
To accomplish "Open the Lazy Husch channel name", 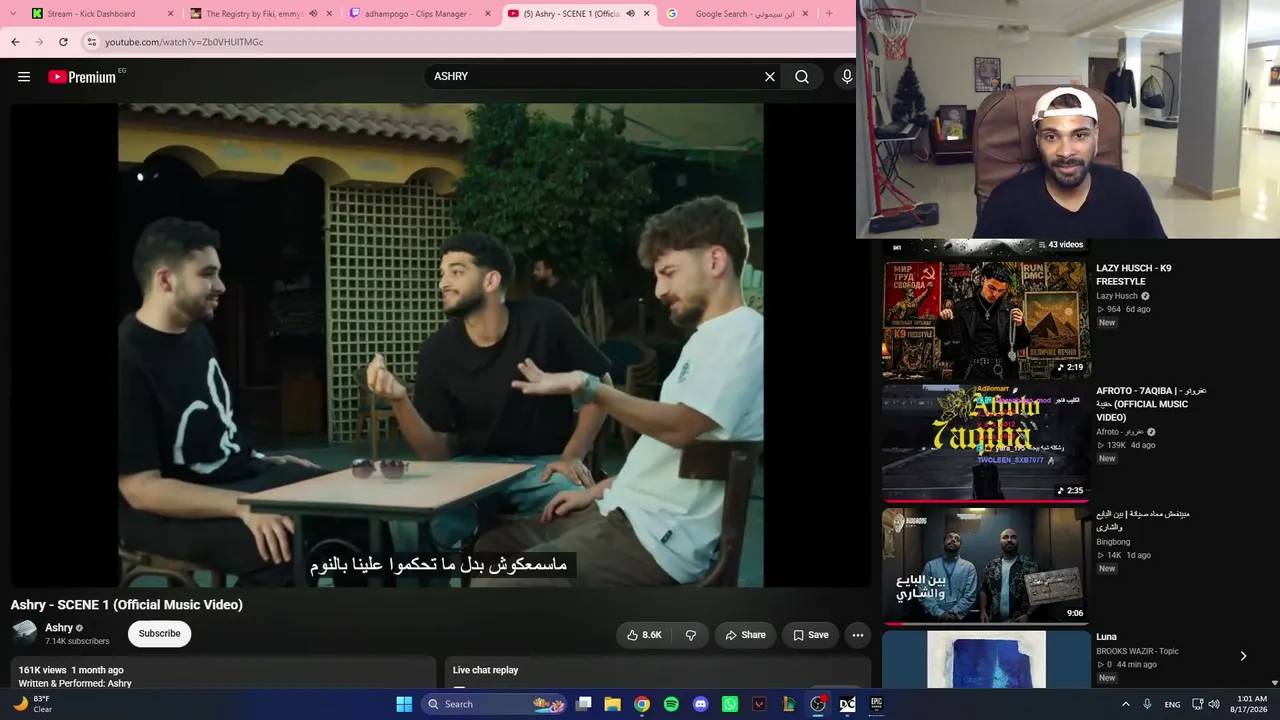I will tap(1117, 296).
